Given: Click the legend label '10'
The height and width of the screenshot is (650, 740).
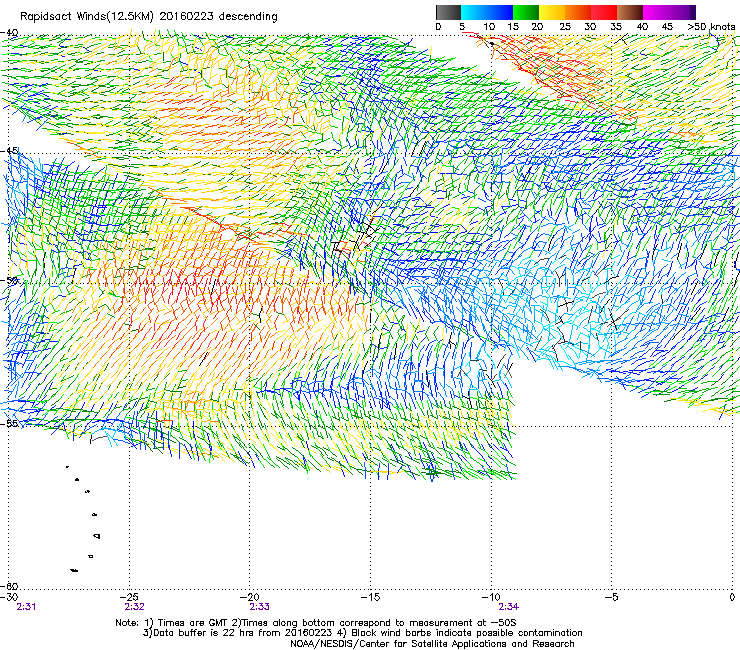Looking at the screenshot, I should click(x=489, y=27).
